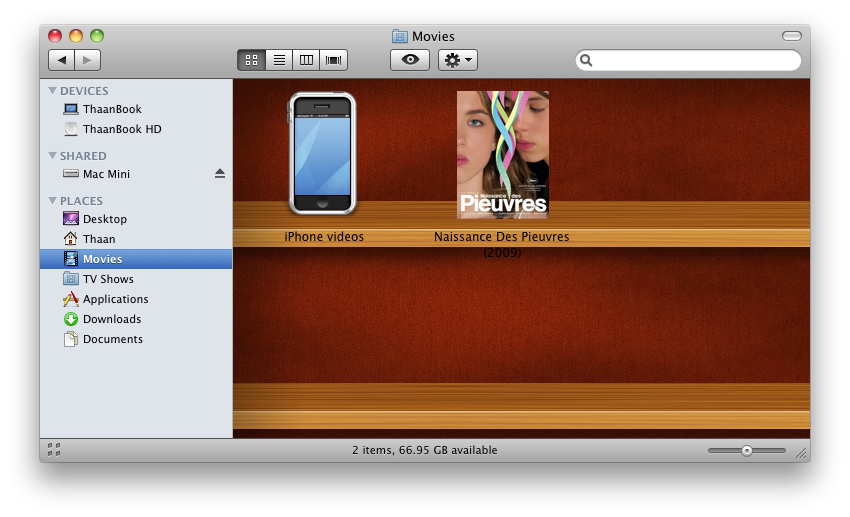Focus the Finder search field
The image size is (850, 517).
point(688,60)
